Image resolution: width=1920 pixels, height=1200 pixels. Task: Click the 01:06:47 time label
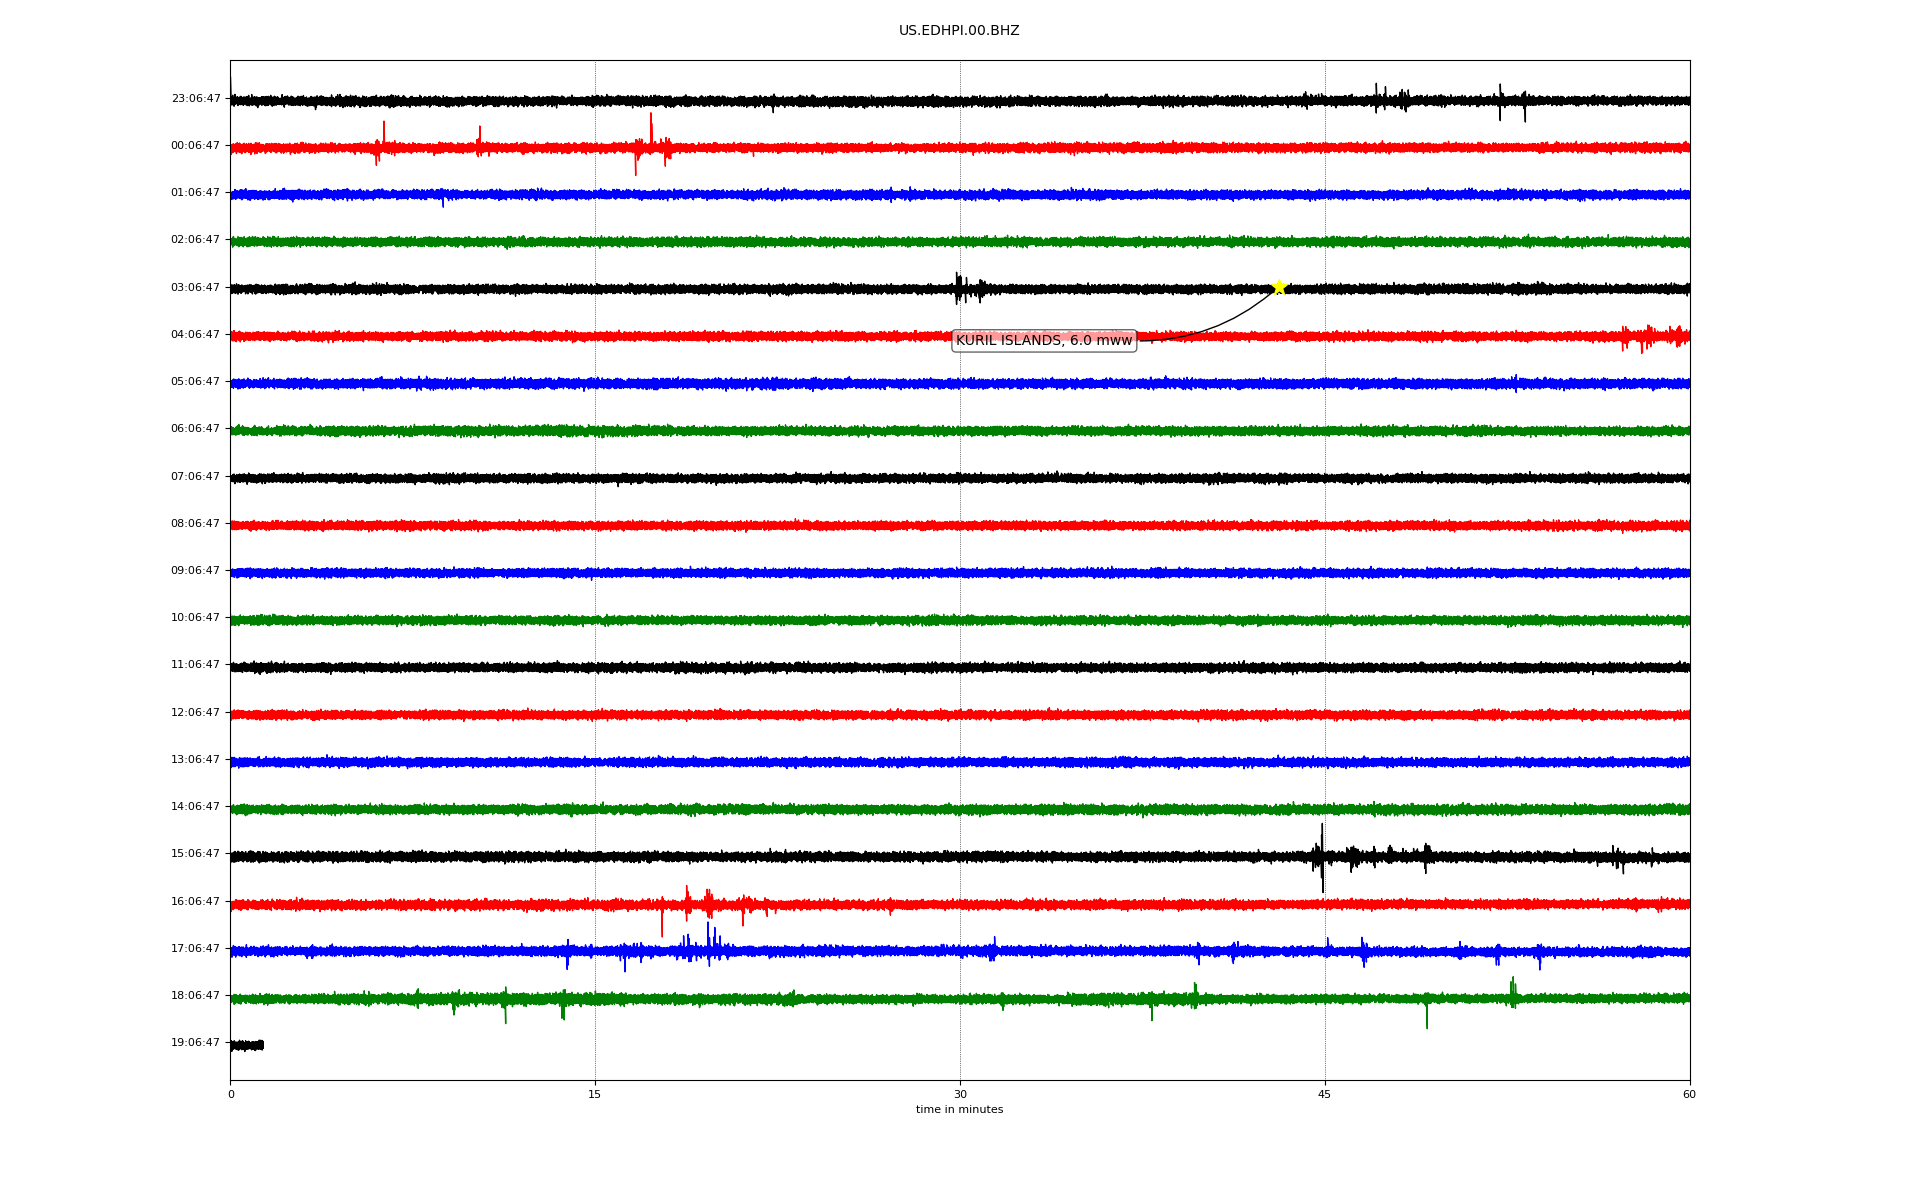click(x=196, y=193)
